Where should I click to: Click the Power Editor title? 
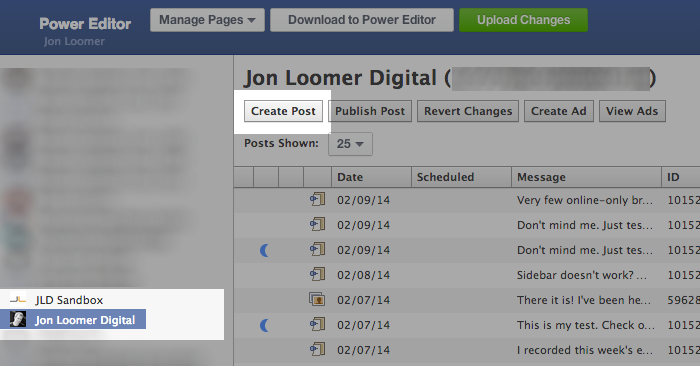(x=85, y=24)
